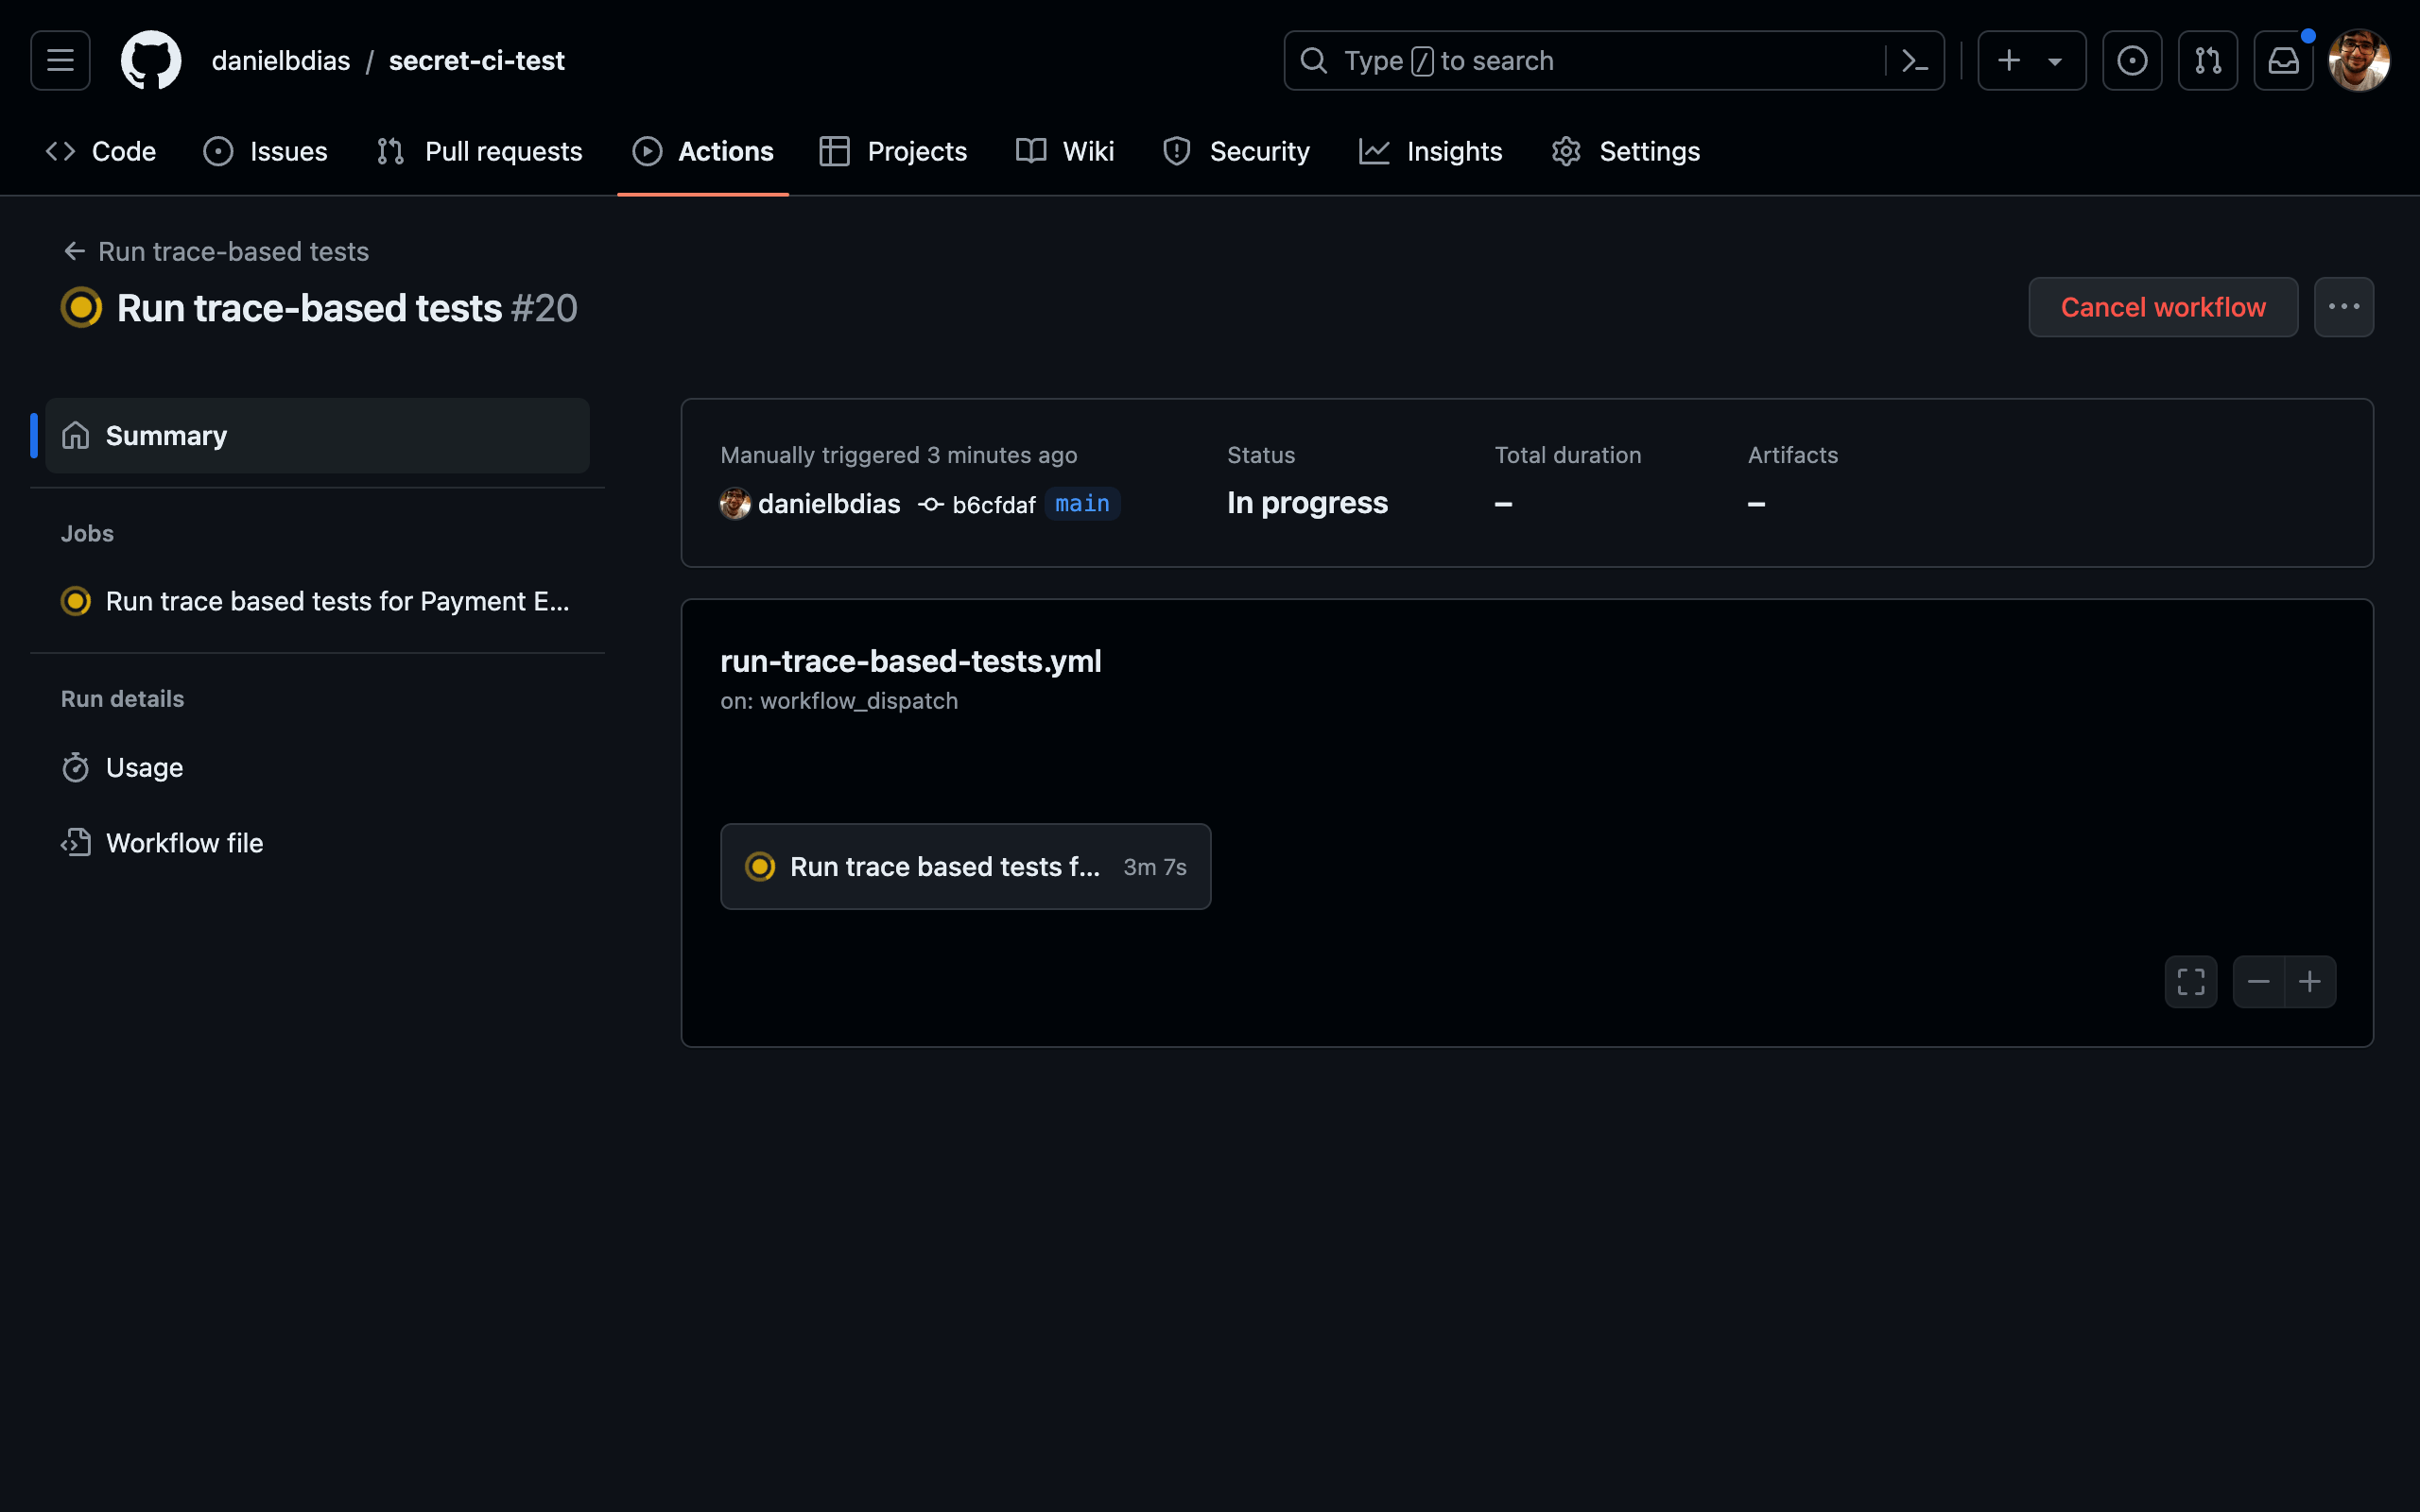Click the search input field
Viewport: 2420px width, 1512px height.
[x=1590, y=61]
